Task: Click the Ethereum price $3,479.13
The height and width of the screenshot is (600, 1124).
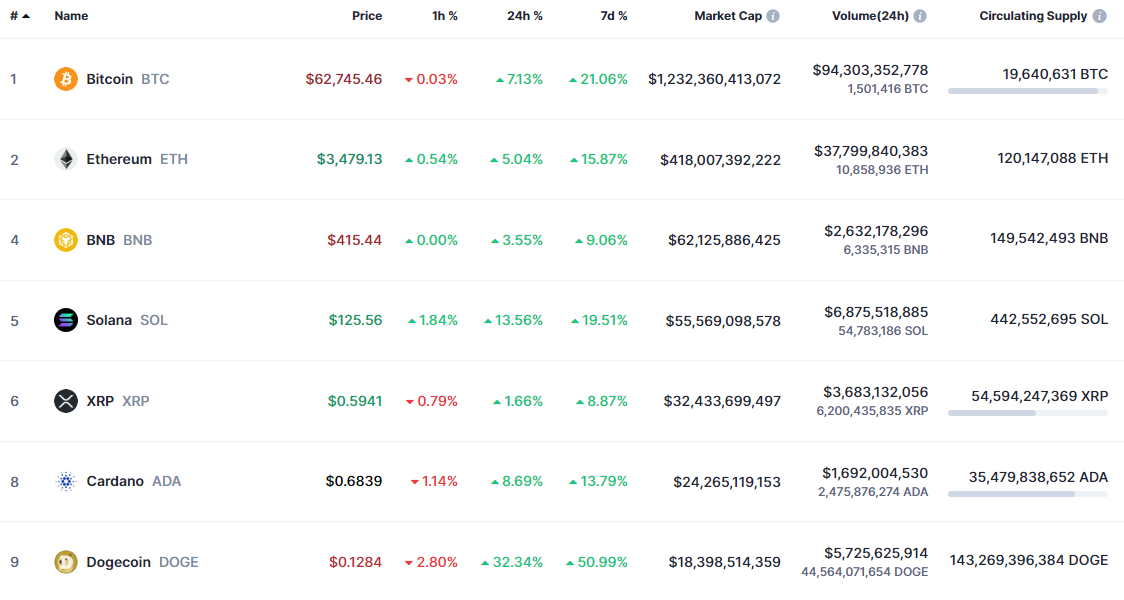Action: tap(350, 159)
